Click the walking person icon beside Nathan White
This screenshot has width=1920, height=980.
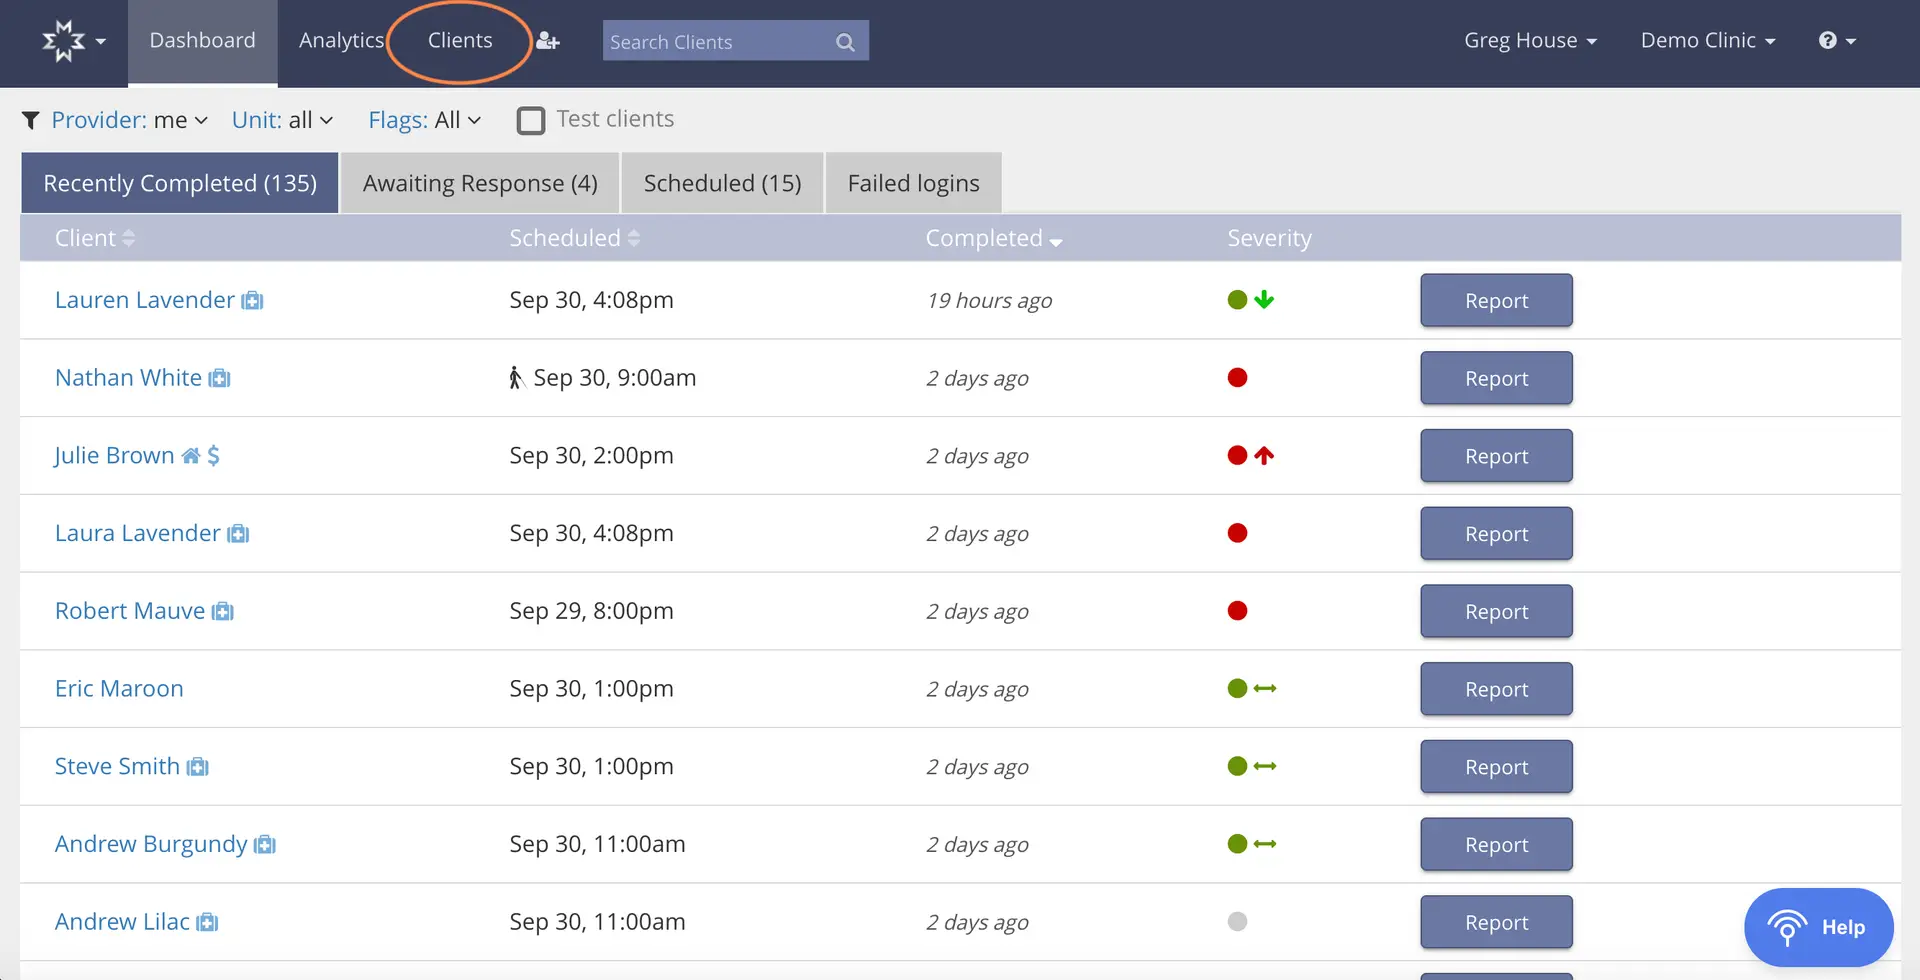tap(515, 377)
